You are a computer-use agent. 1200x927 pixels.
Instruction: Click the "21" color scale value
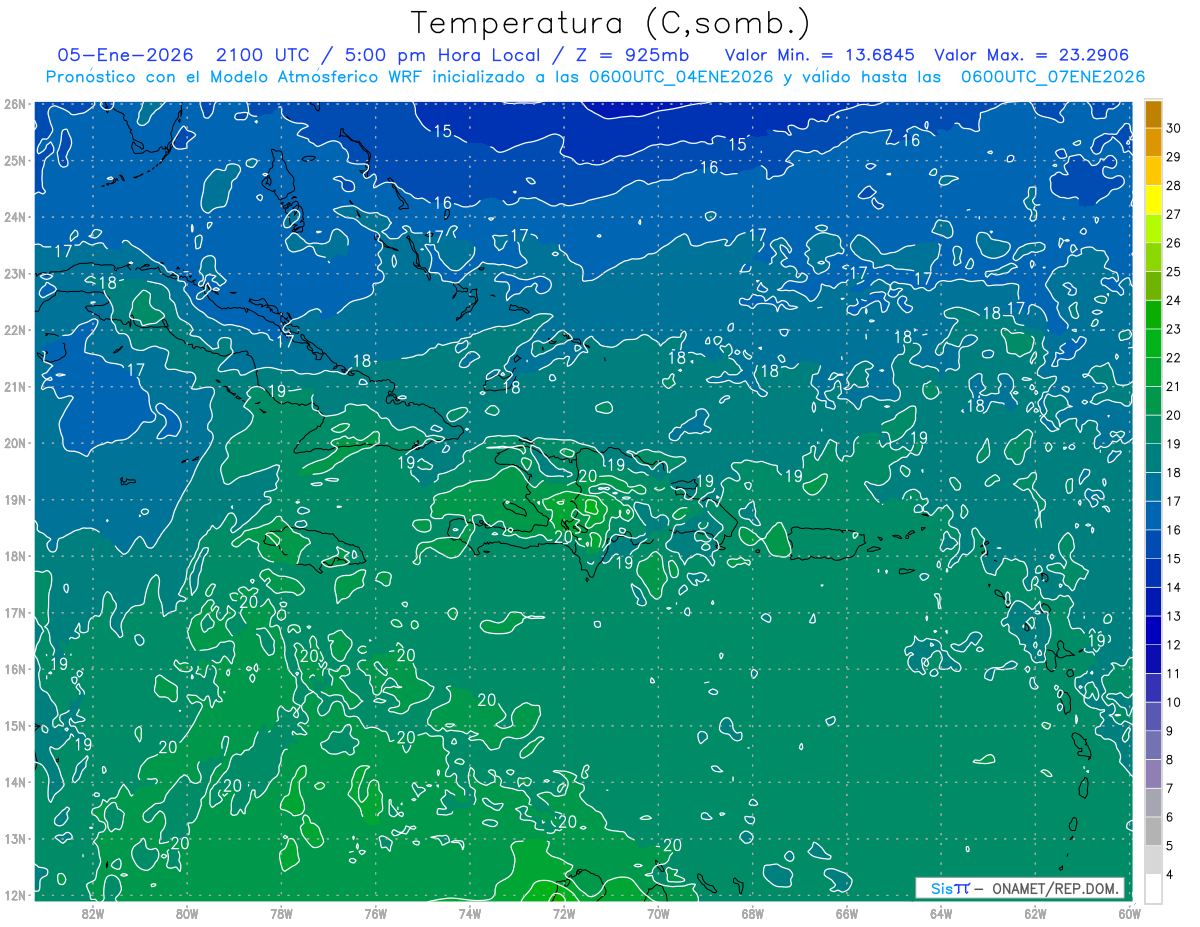coord(1174,386)
